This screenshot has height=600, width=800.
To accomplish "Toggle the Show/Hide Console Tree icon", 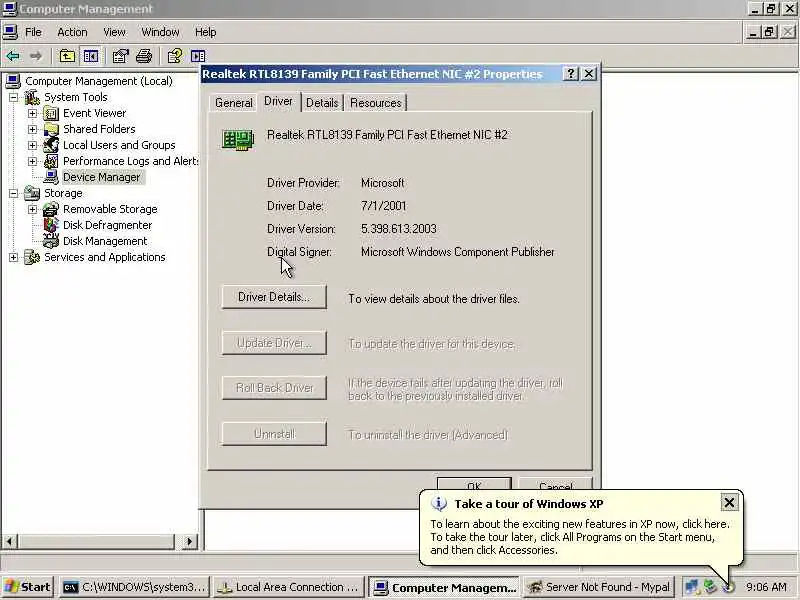I will coord(91,56).
